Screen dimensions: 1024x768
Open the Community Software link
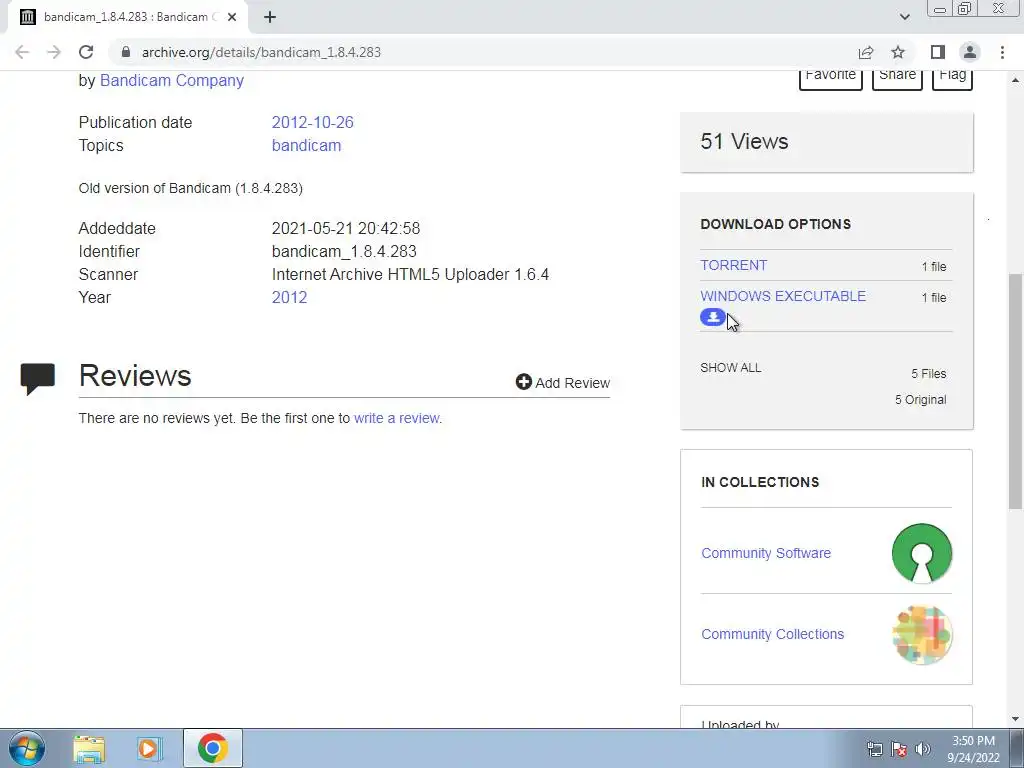766,553
